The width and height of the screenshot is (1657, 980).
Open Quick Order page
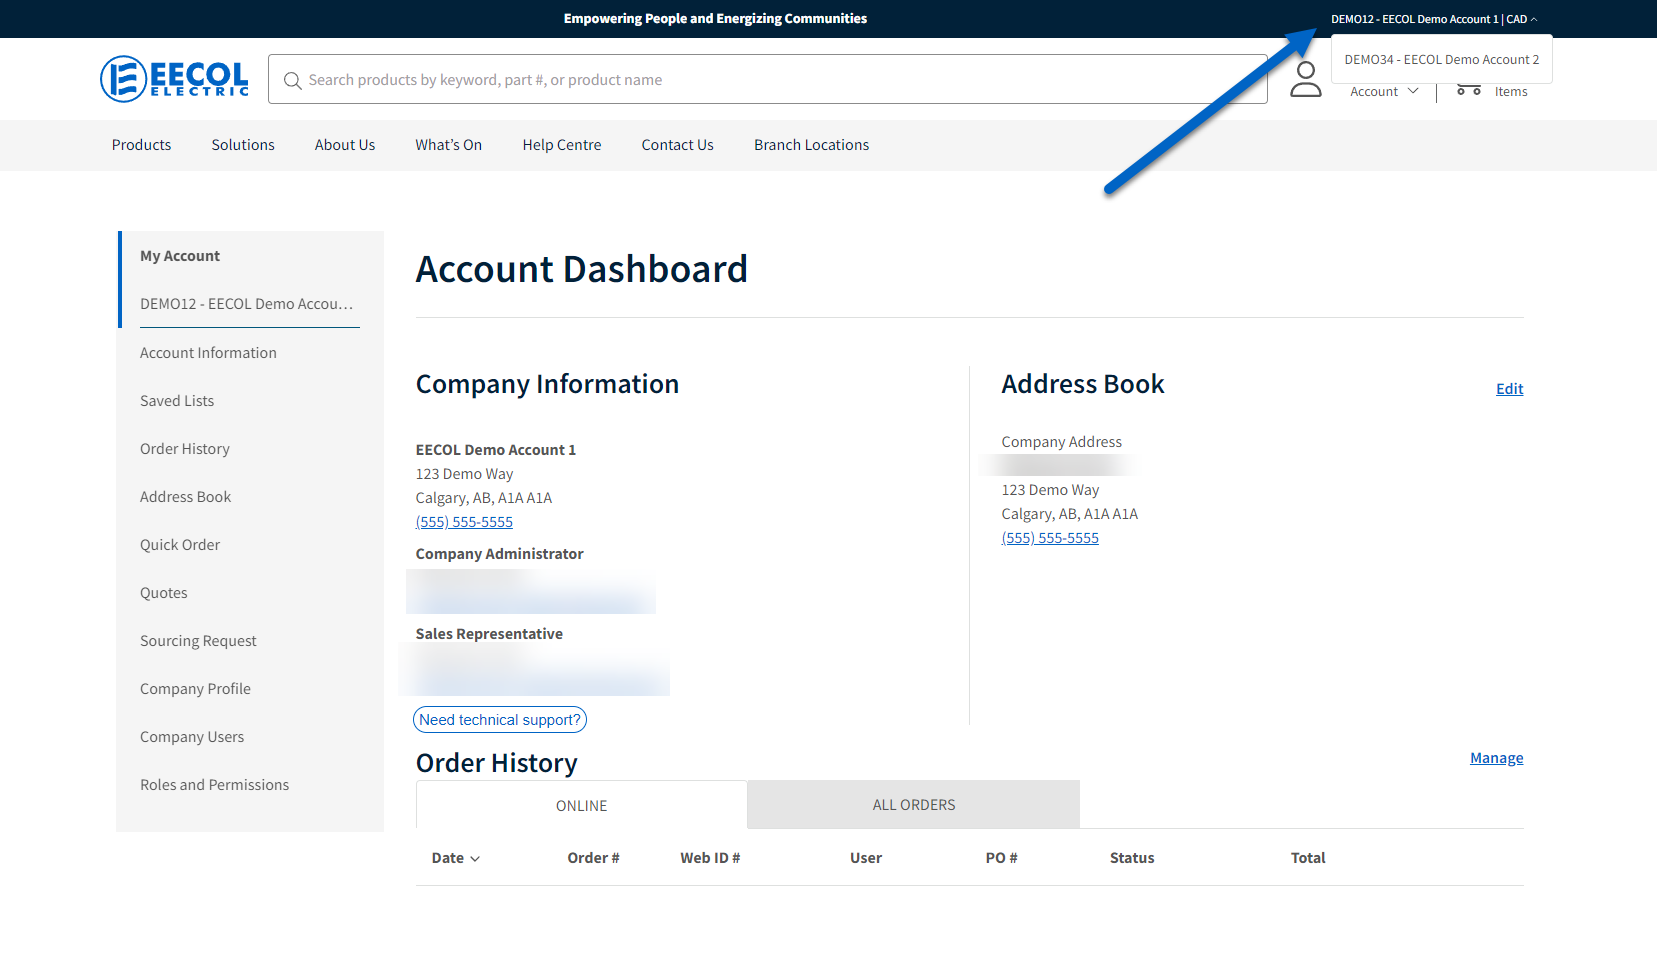coord(180,545)
